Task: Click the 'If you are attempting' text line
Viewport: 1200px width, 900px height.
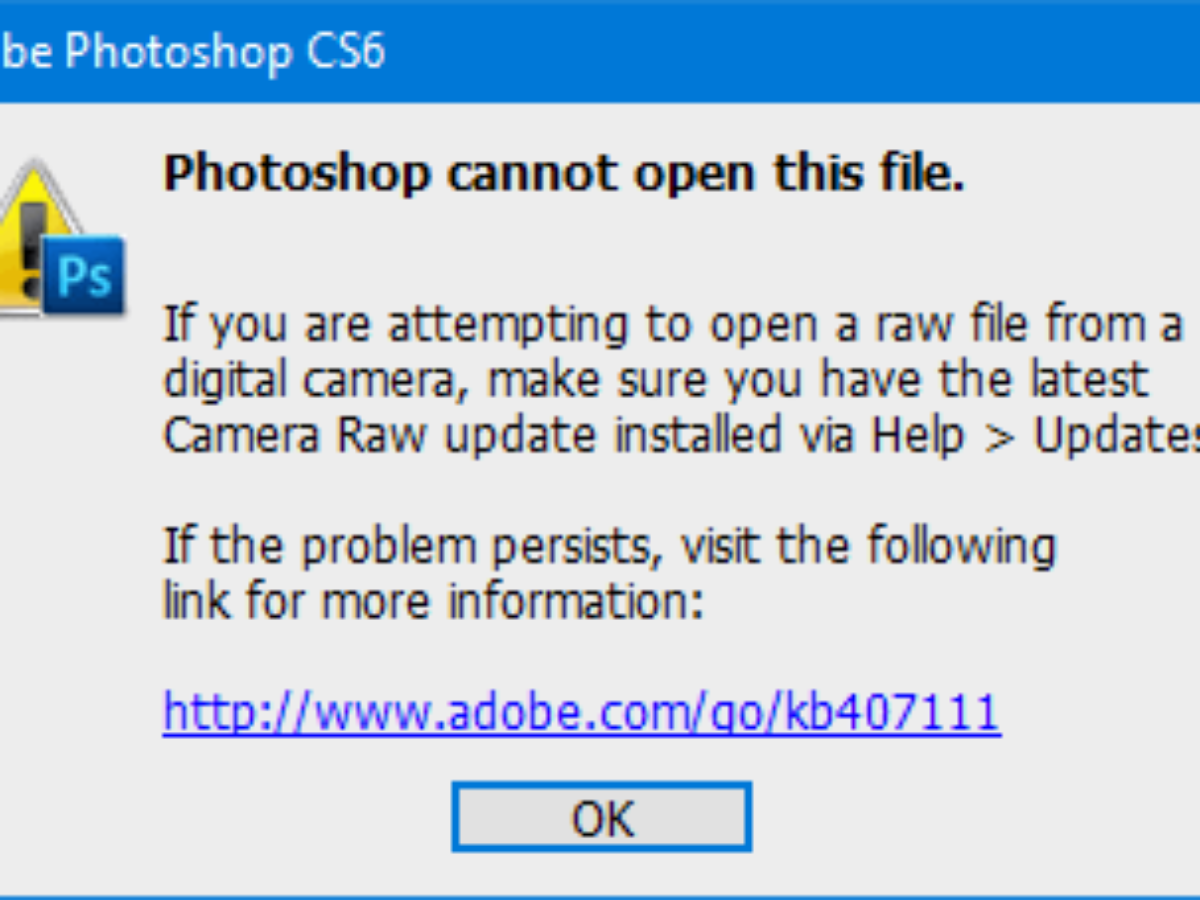Action: [x=672, y=325]
